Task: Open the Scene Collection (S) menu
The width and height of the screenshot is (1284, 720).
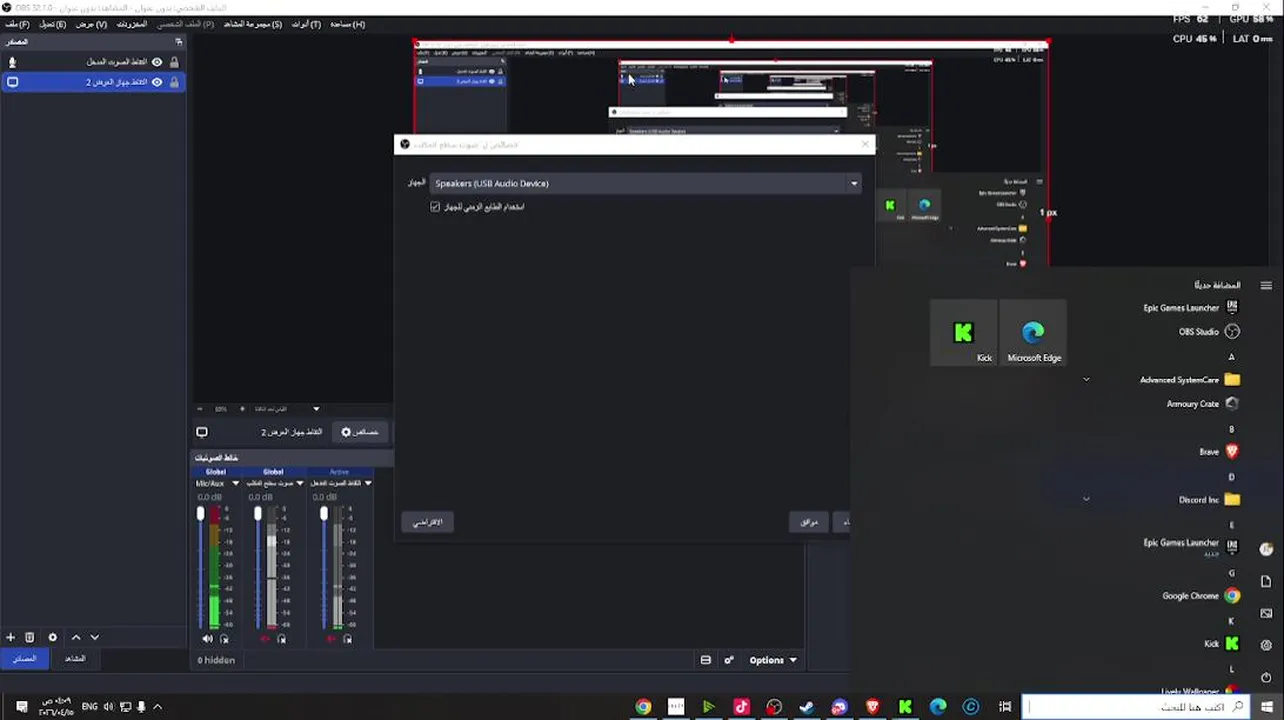Action: point(252,24)
